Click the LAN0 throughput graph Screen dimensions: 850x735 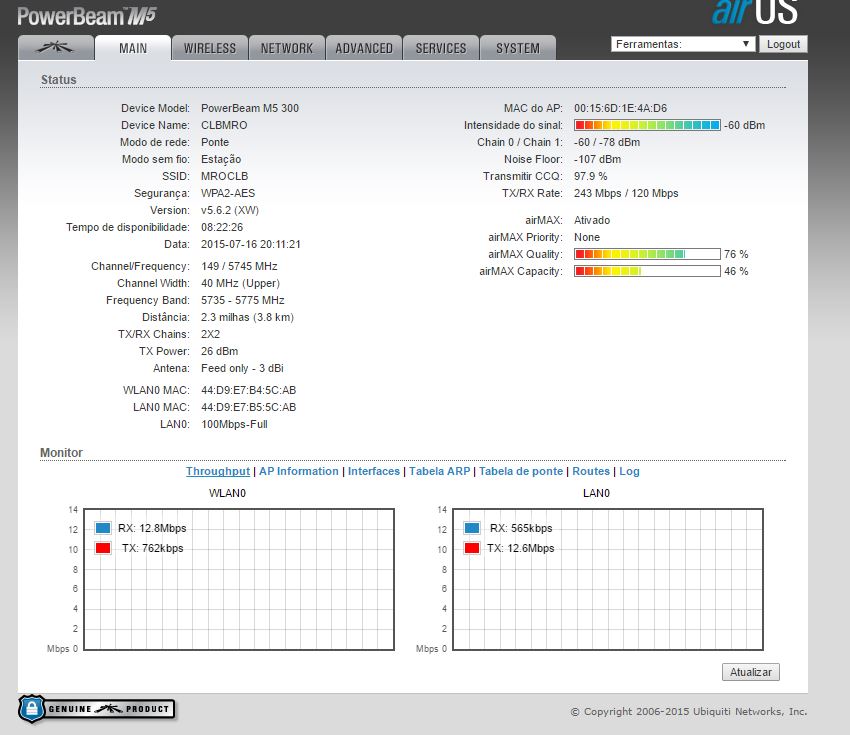coord(608,579)
